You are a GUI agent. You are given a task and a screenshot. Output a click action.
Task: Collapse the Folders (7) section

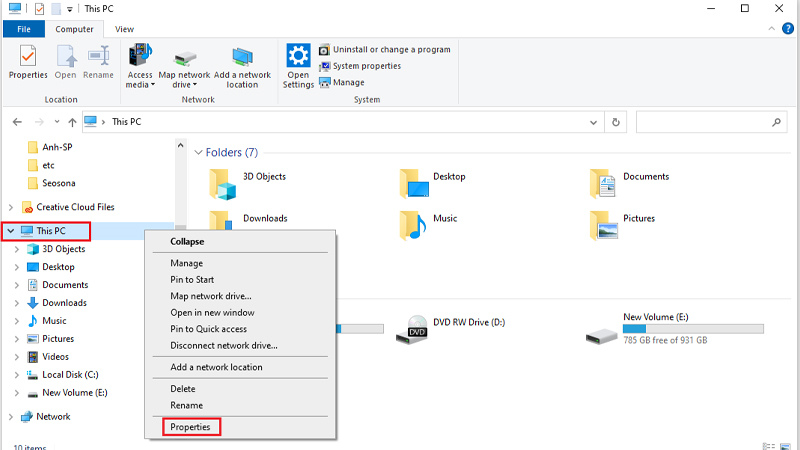tap(196, 153)
